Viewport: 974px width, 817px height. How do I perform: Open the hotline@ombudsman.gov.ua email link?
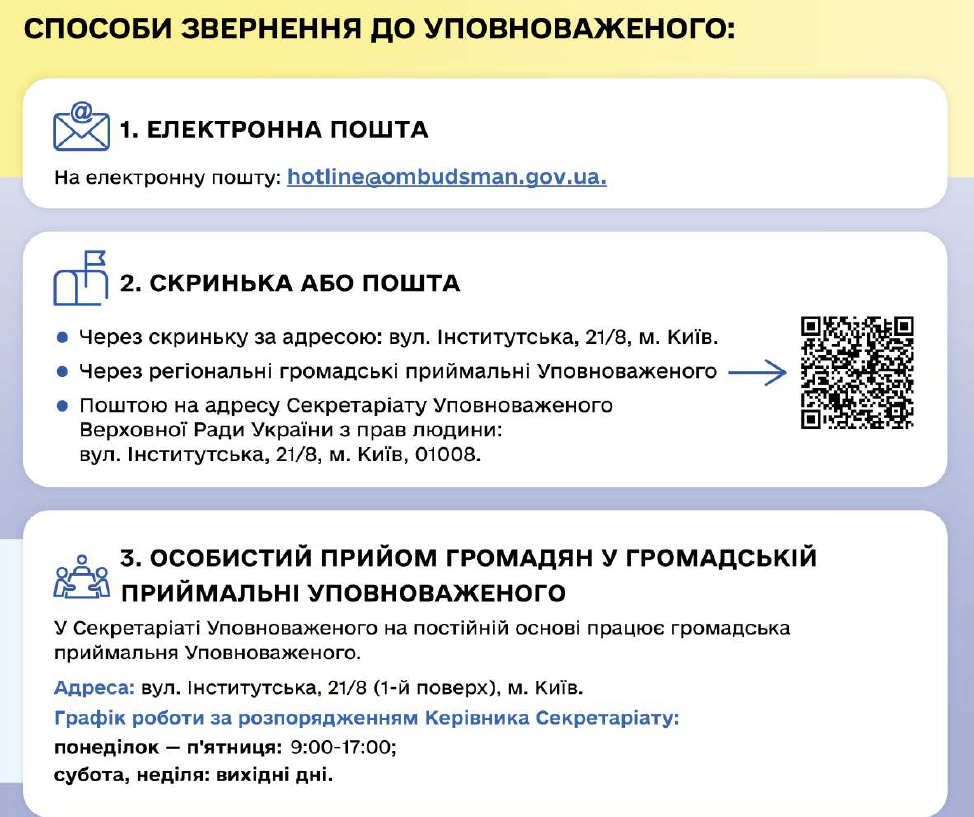point(446,178)
